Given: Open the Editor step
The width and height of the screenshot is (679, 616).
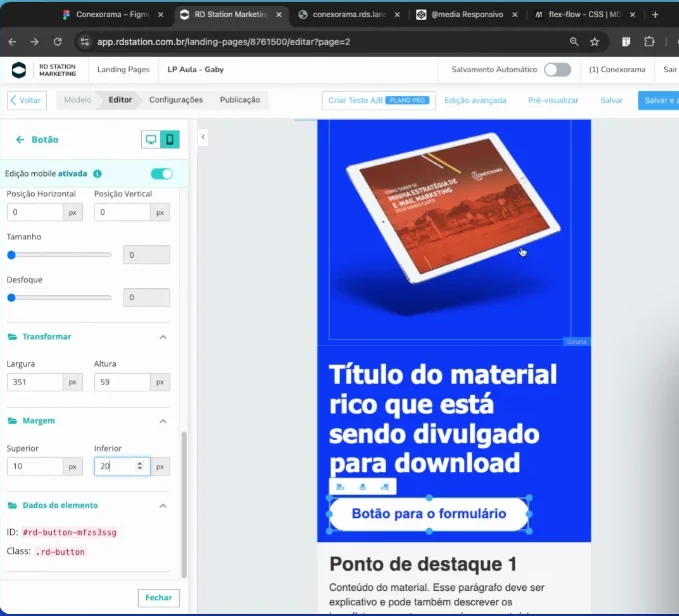Looking at the screenshot, I should [120, 100].
